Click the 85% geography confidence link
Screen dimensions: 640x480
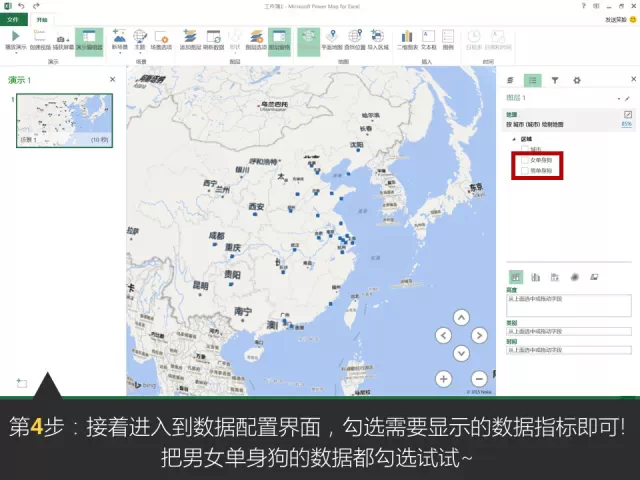pyautogui.click(x=627, y=124)
